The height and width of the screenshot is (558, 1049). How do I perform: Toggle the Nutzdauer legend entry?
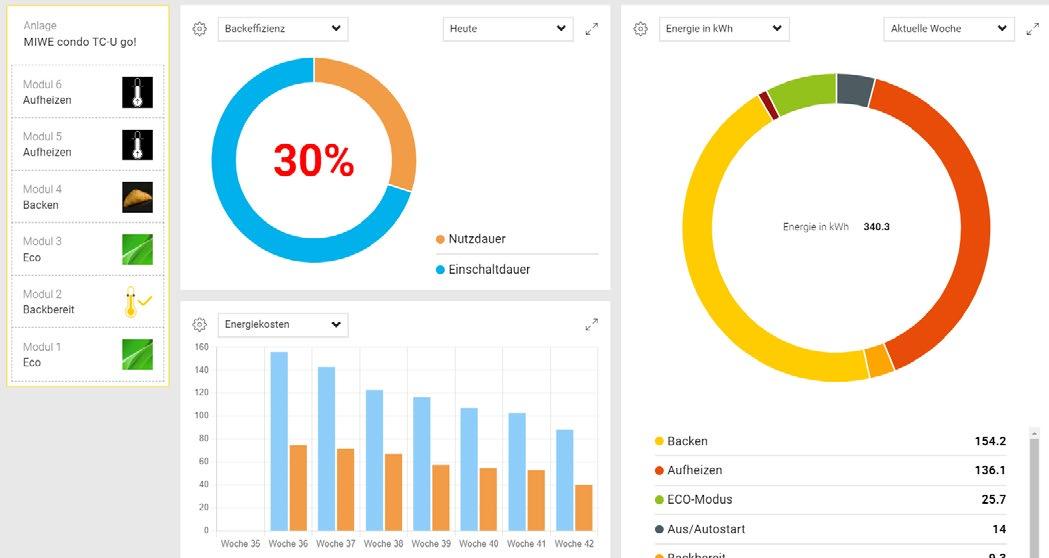point(470,239)
